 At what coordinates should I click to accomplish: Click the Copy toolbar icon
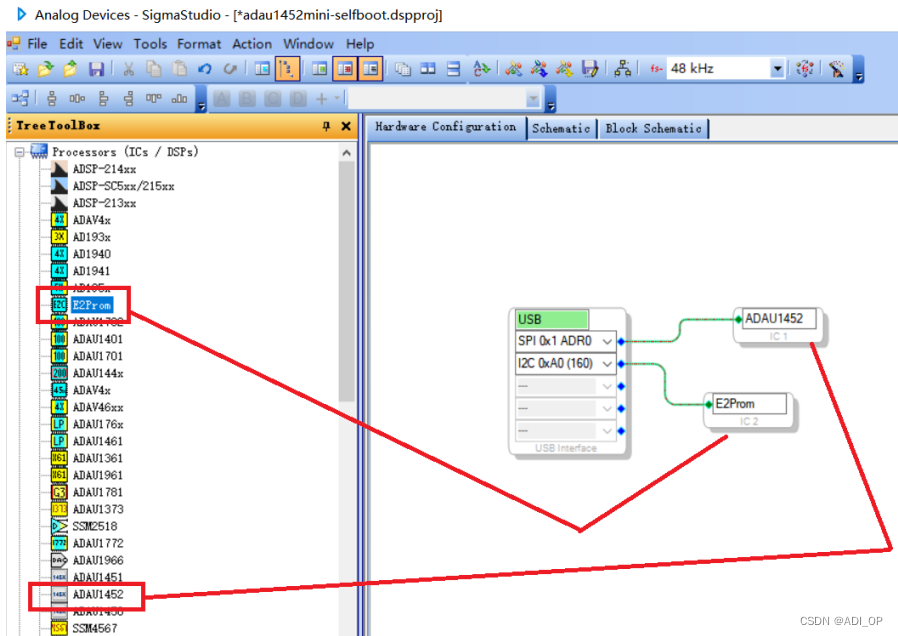(153, 69)
